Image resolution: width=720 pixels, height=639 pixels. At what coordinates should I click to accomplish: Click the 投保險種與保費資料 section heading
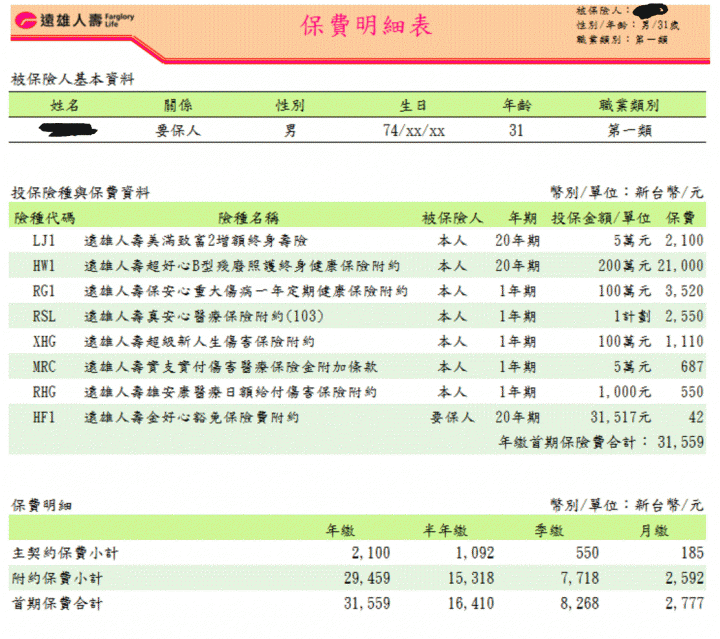coord(80,193)
